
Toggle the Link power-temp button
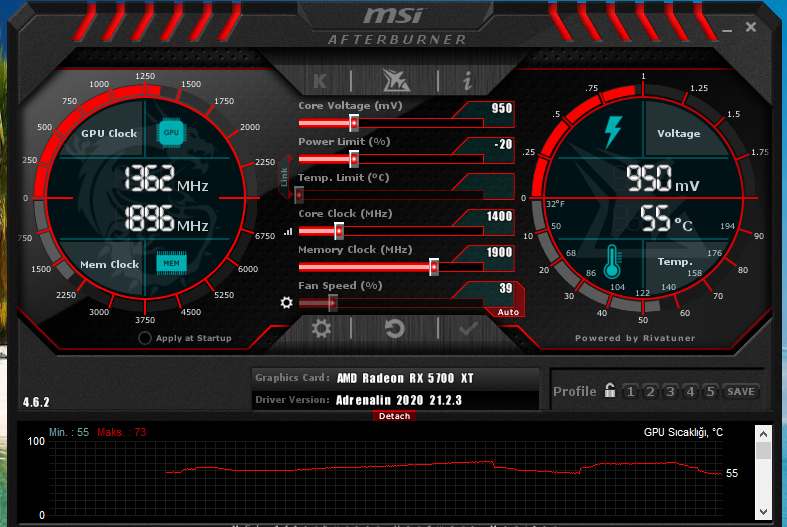click(x=285, y=177)
